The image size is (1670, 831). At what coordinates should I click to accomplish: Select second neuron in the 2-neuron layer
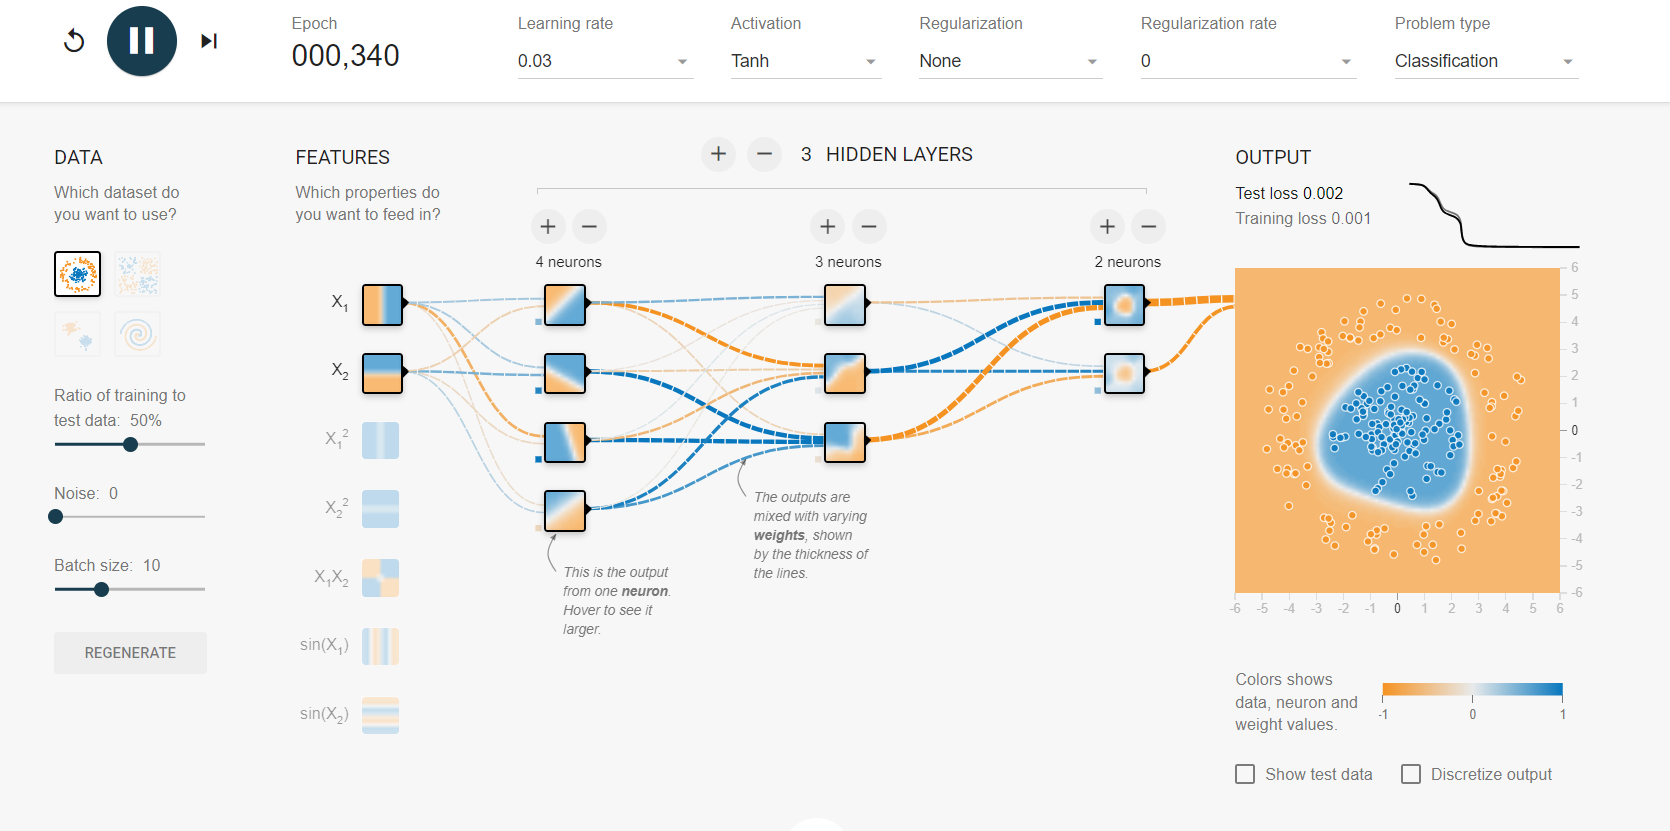tap(1125, 373)
